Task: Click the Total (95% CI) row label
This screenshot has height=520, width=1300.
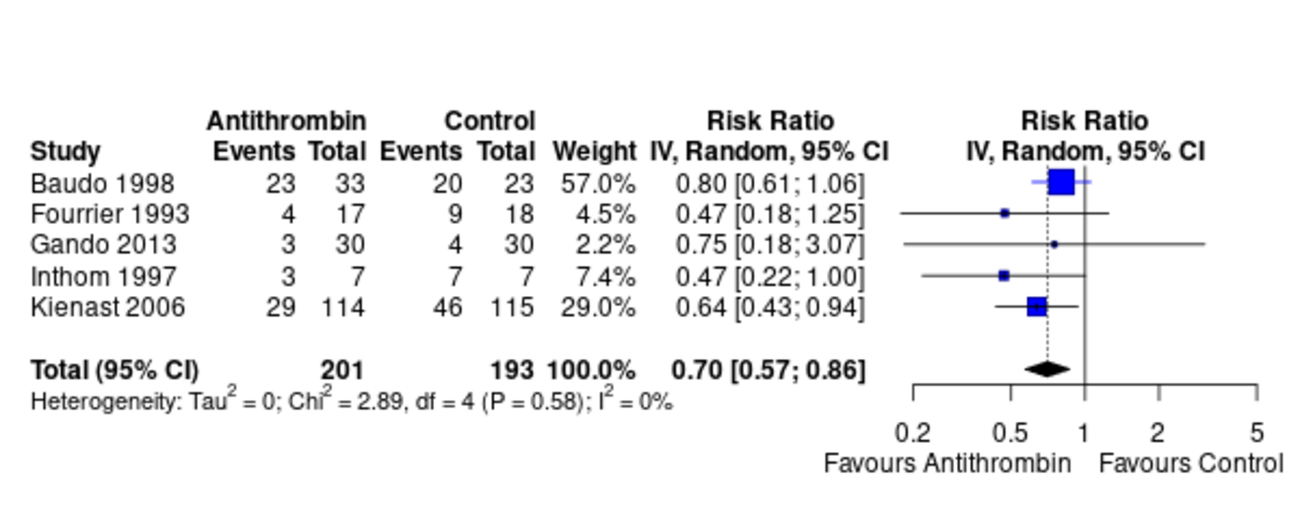Action: click(x=115, y=370)
